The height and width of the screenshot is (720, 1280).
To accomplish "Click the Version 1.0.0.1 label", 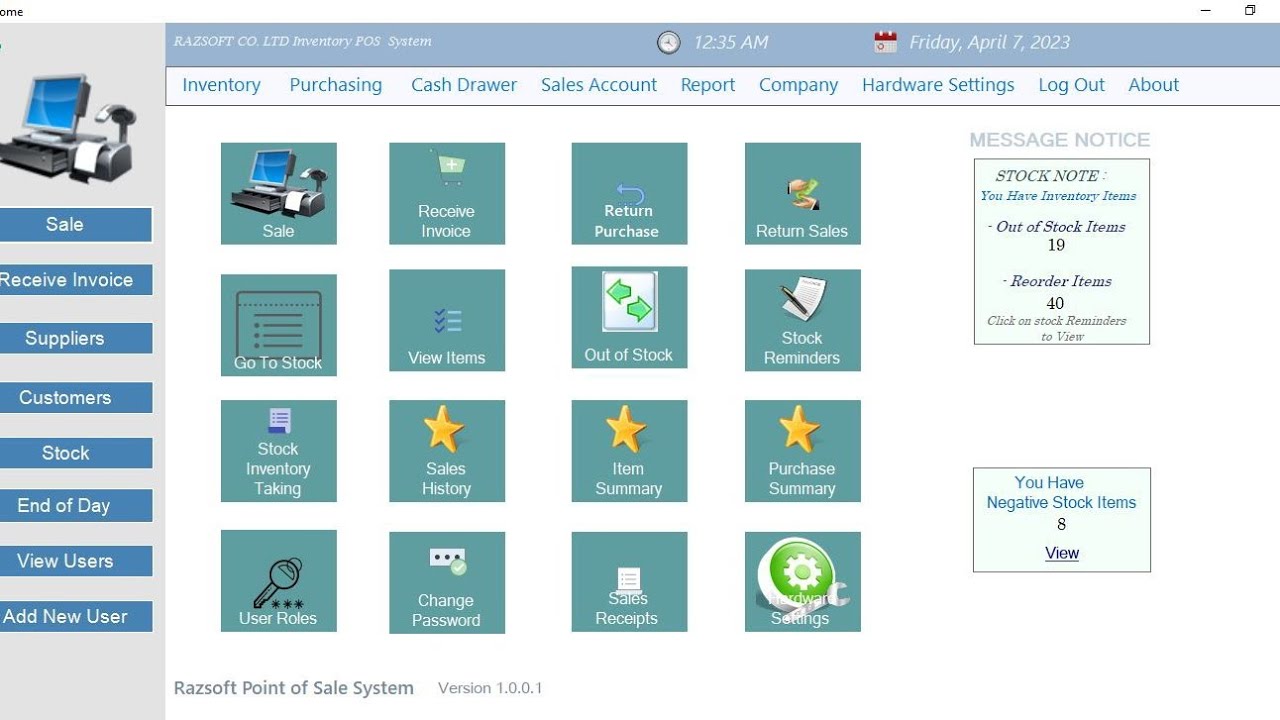I will pos(490,688).
